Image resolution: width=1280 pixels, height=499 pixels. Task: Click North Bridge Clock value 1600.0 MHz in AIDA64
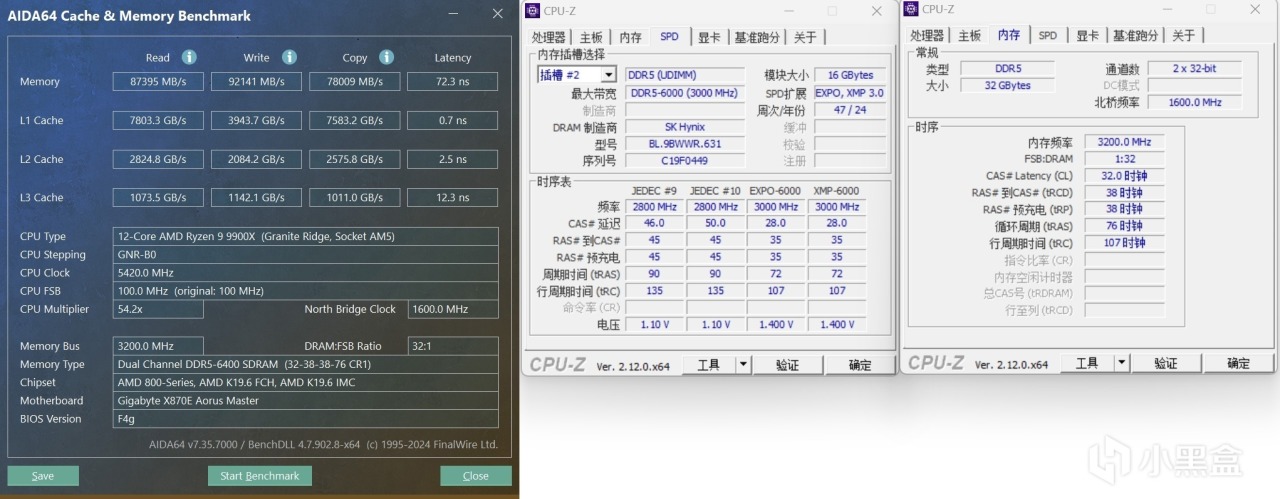click(453, 310)
